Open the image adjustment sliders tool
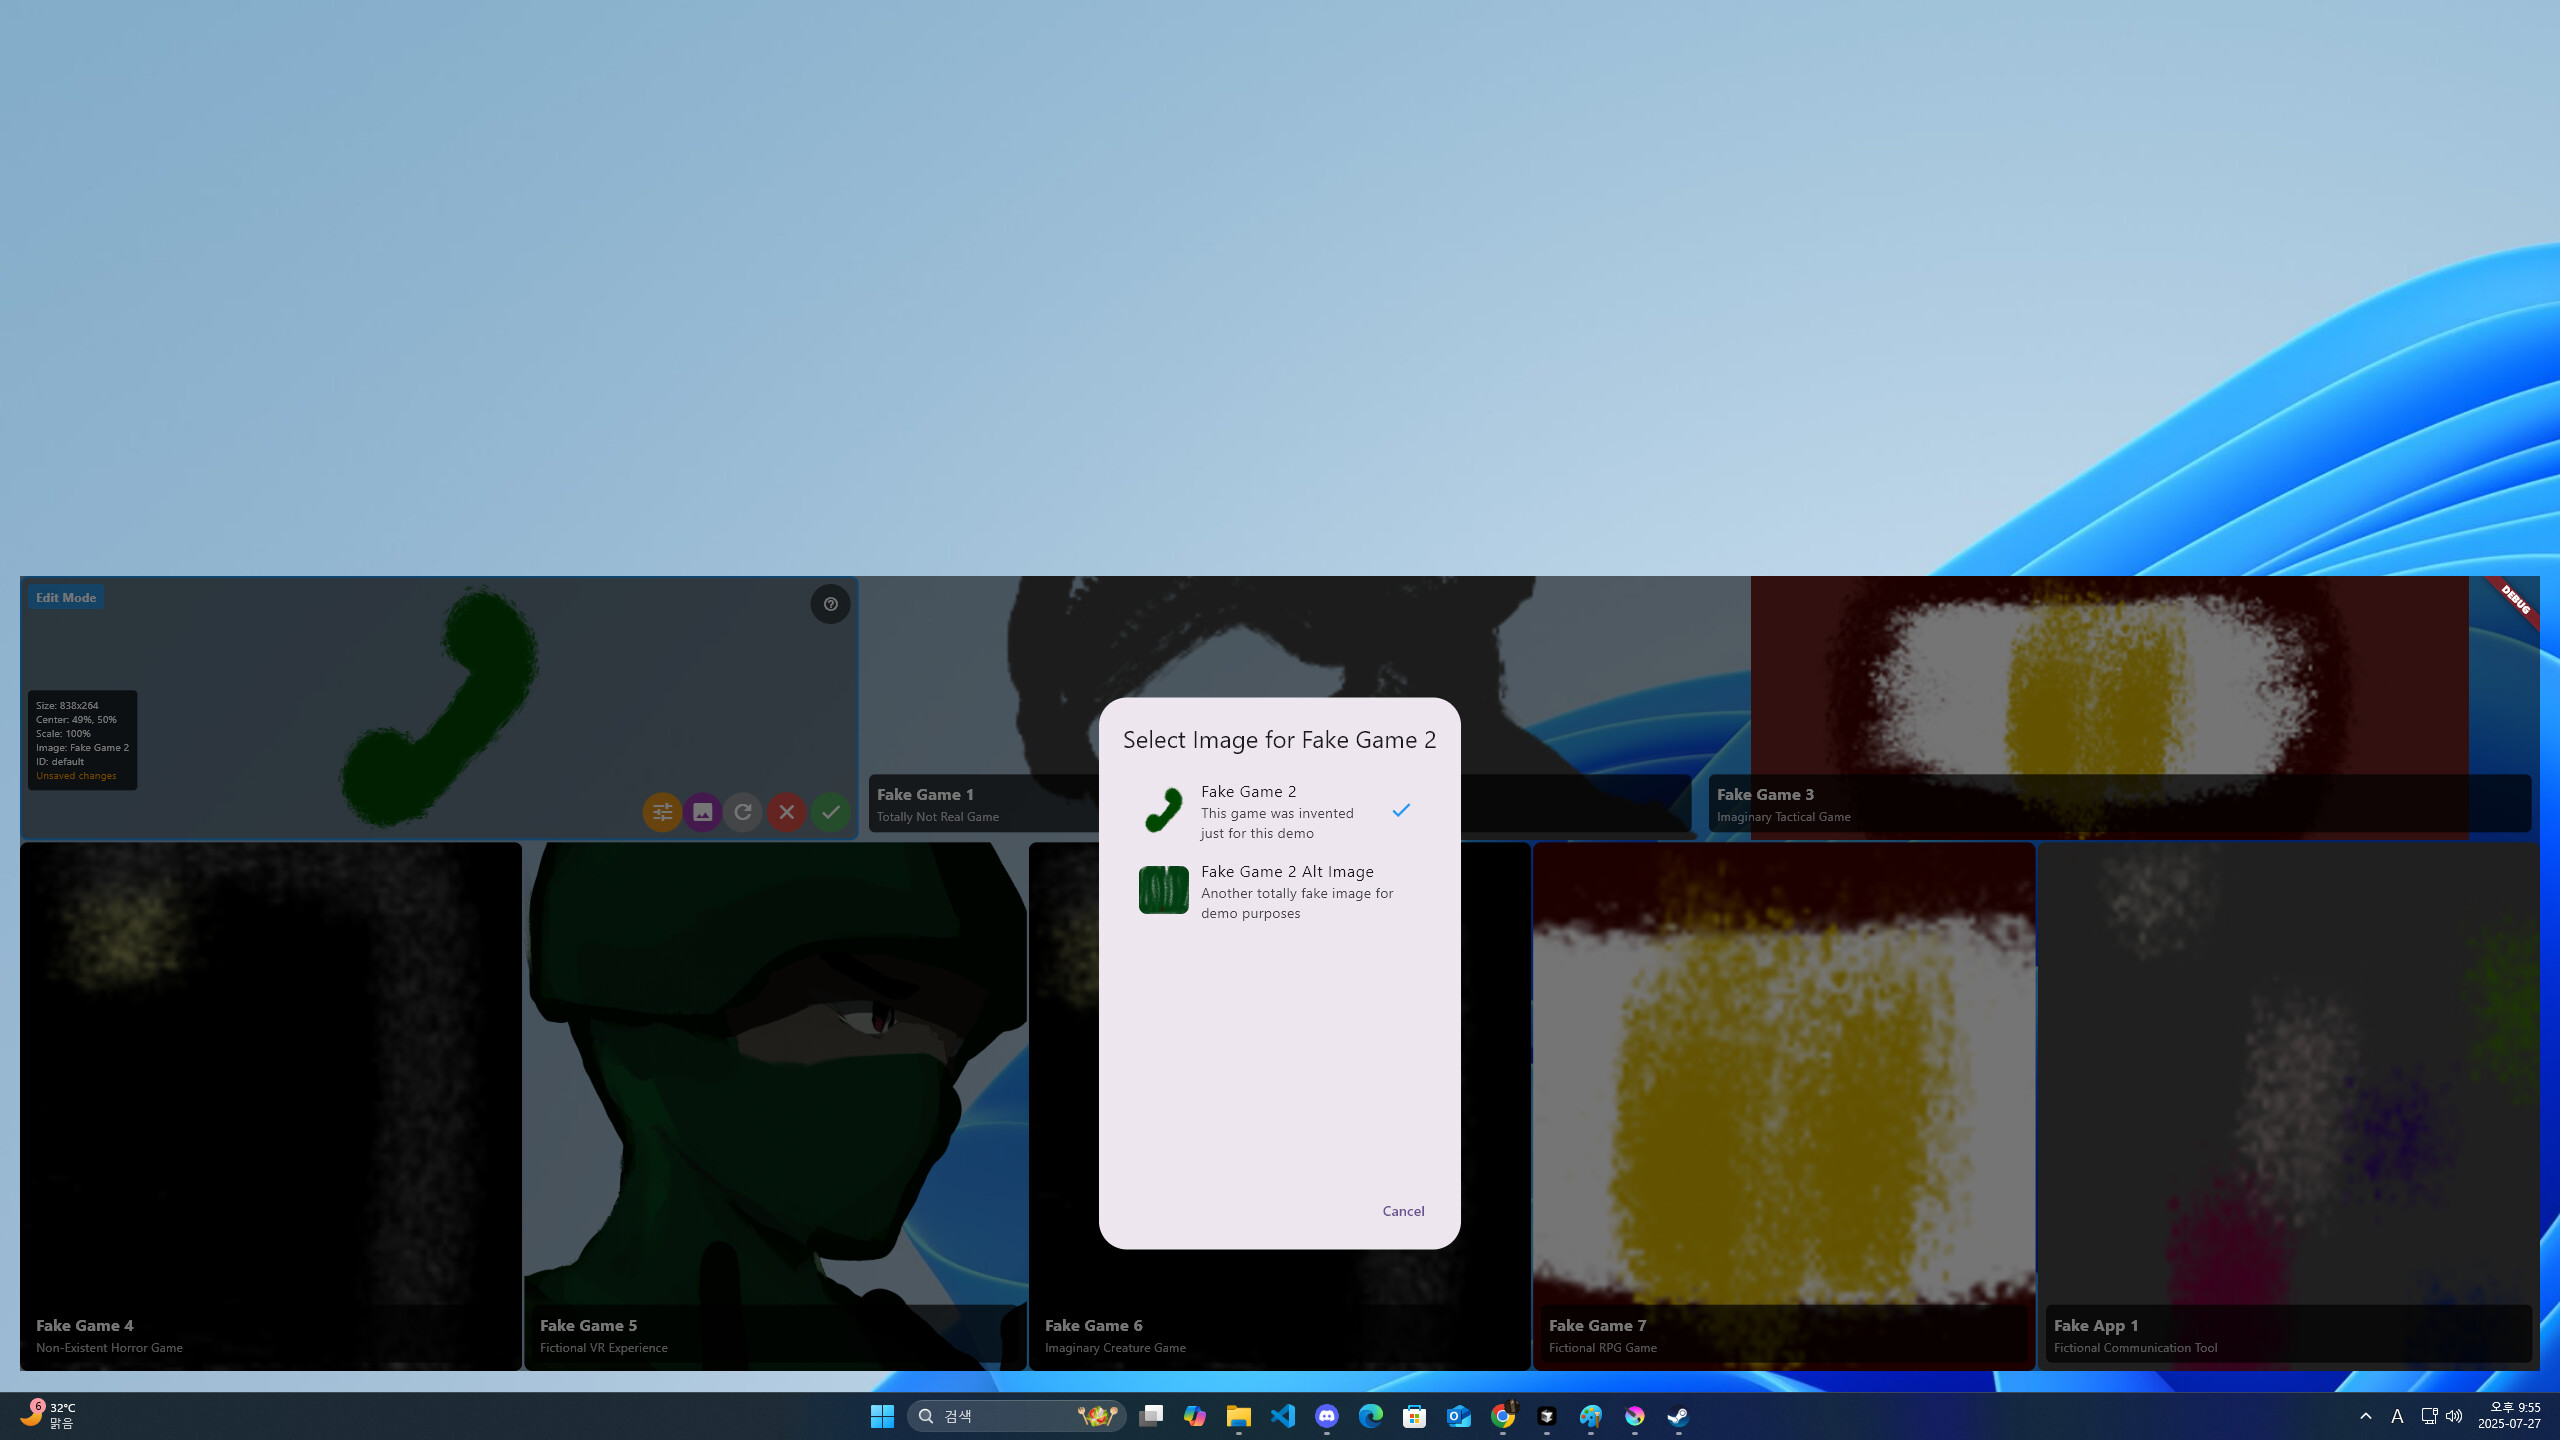The width and height of the screenshot is (2560, 1440). pyautogui.click(x=662, y=812)
